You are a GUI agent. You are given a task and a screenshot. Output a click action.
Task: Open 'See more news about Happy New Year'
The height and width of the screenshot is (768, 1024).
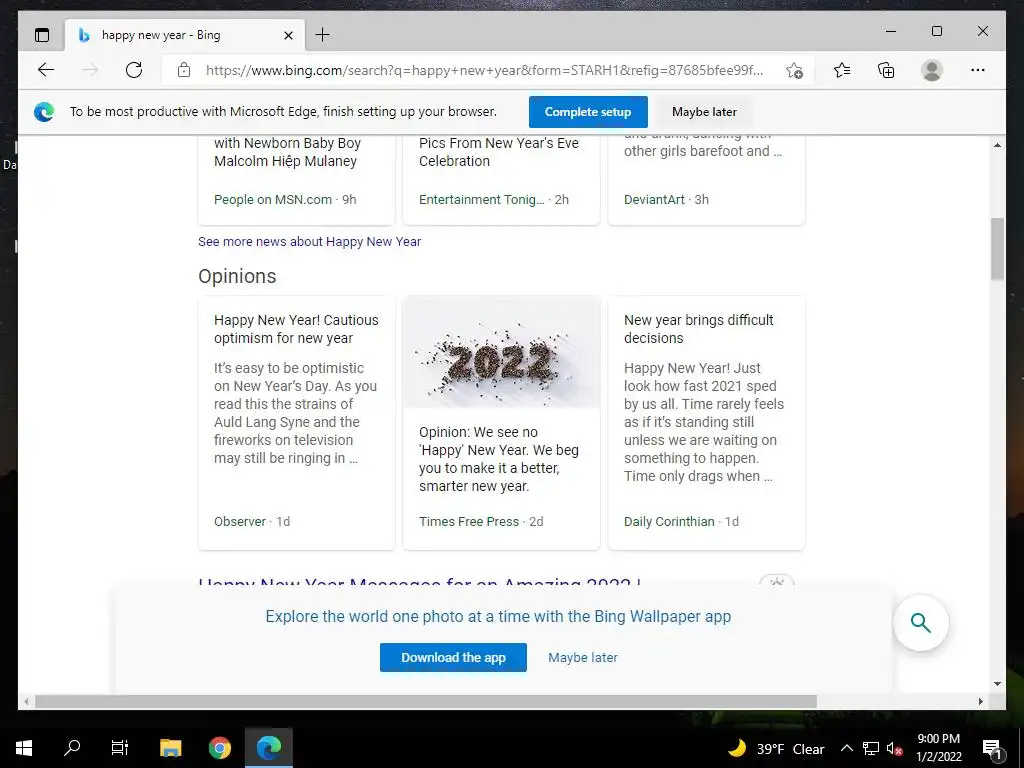click(310, 242)
